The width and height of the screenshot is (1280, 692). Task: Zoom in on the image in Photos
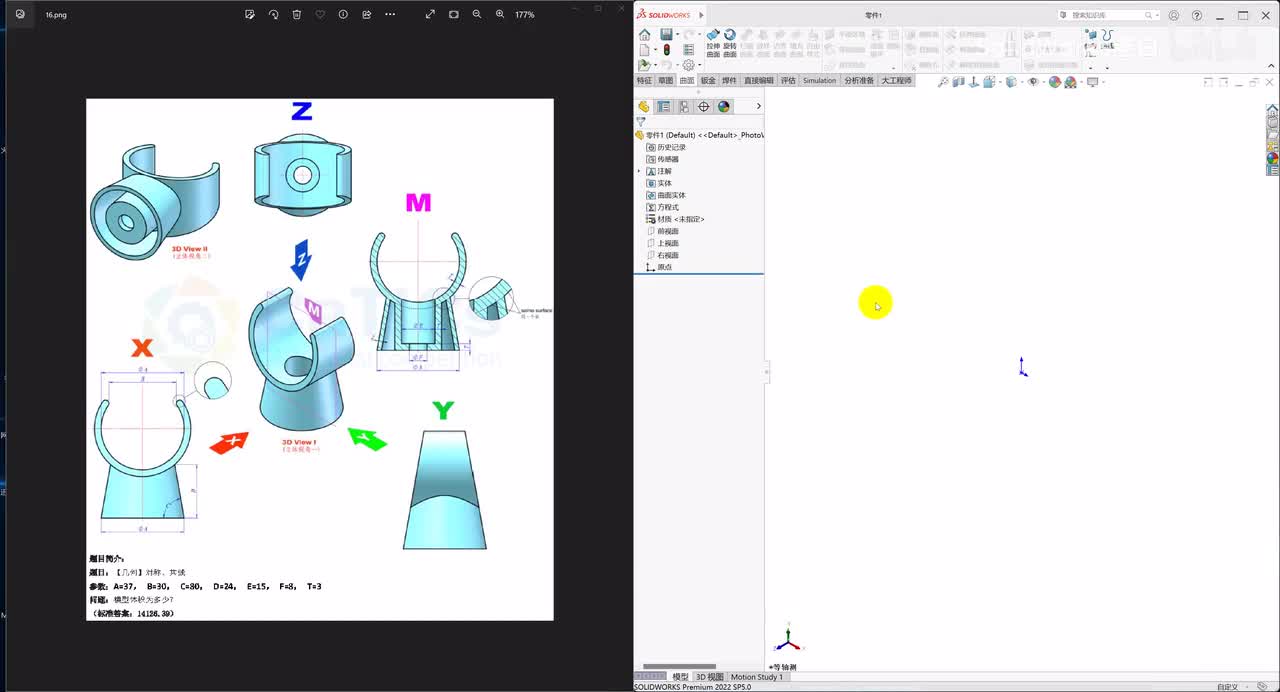click(500, 15)
